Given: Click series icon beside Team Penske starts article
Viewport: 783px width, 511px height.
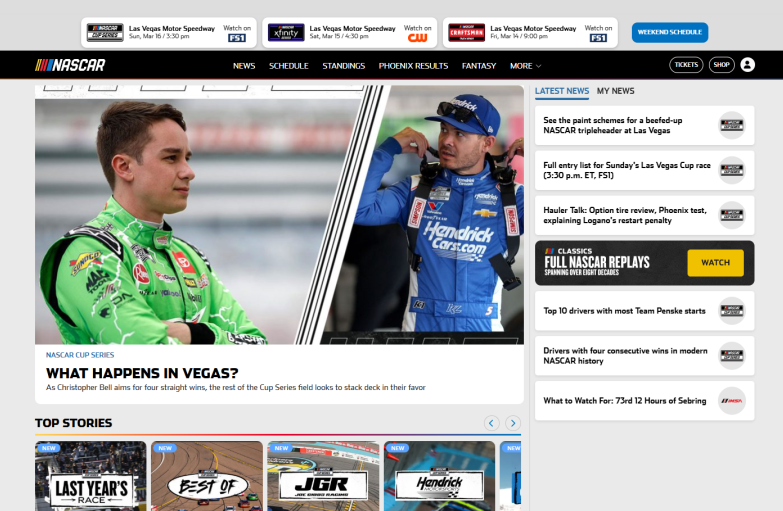Looking at the screenshot, I should [732, 311].
